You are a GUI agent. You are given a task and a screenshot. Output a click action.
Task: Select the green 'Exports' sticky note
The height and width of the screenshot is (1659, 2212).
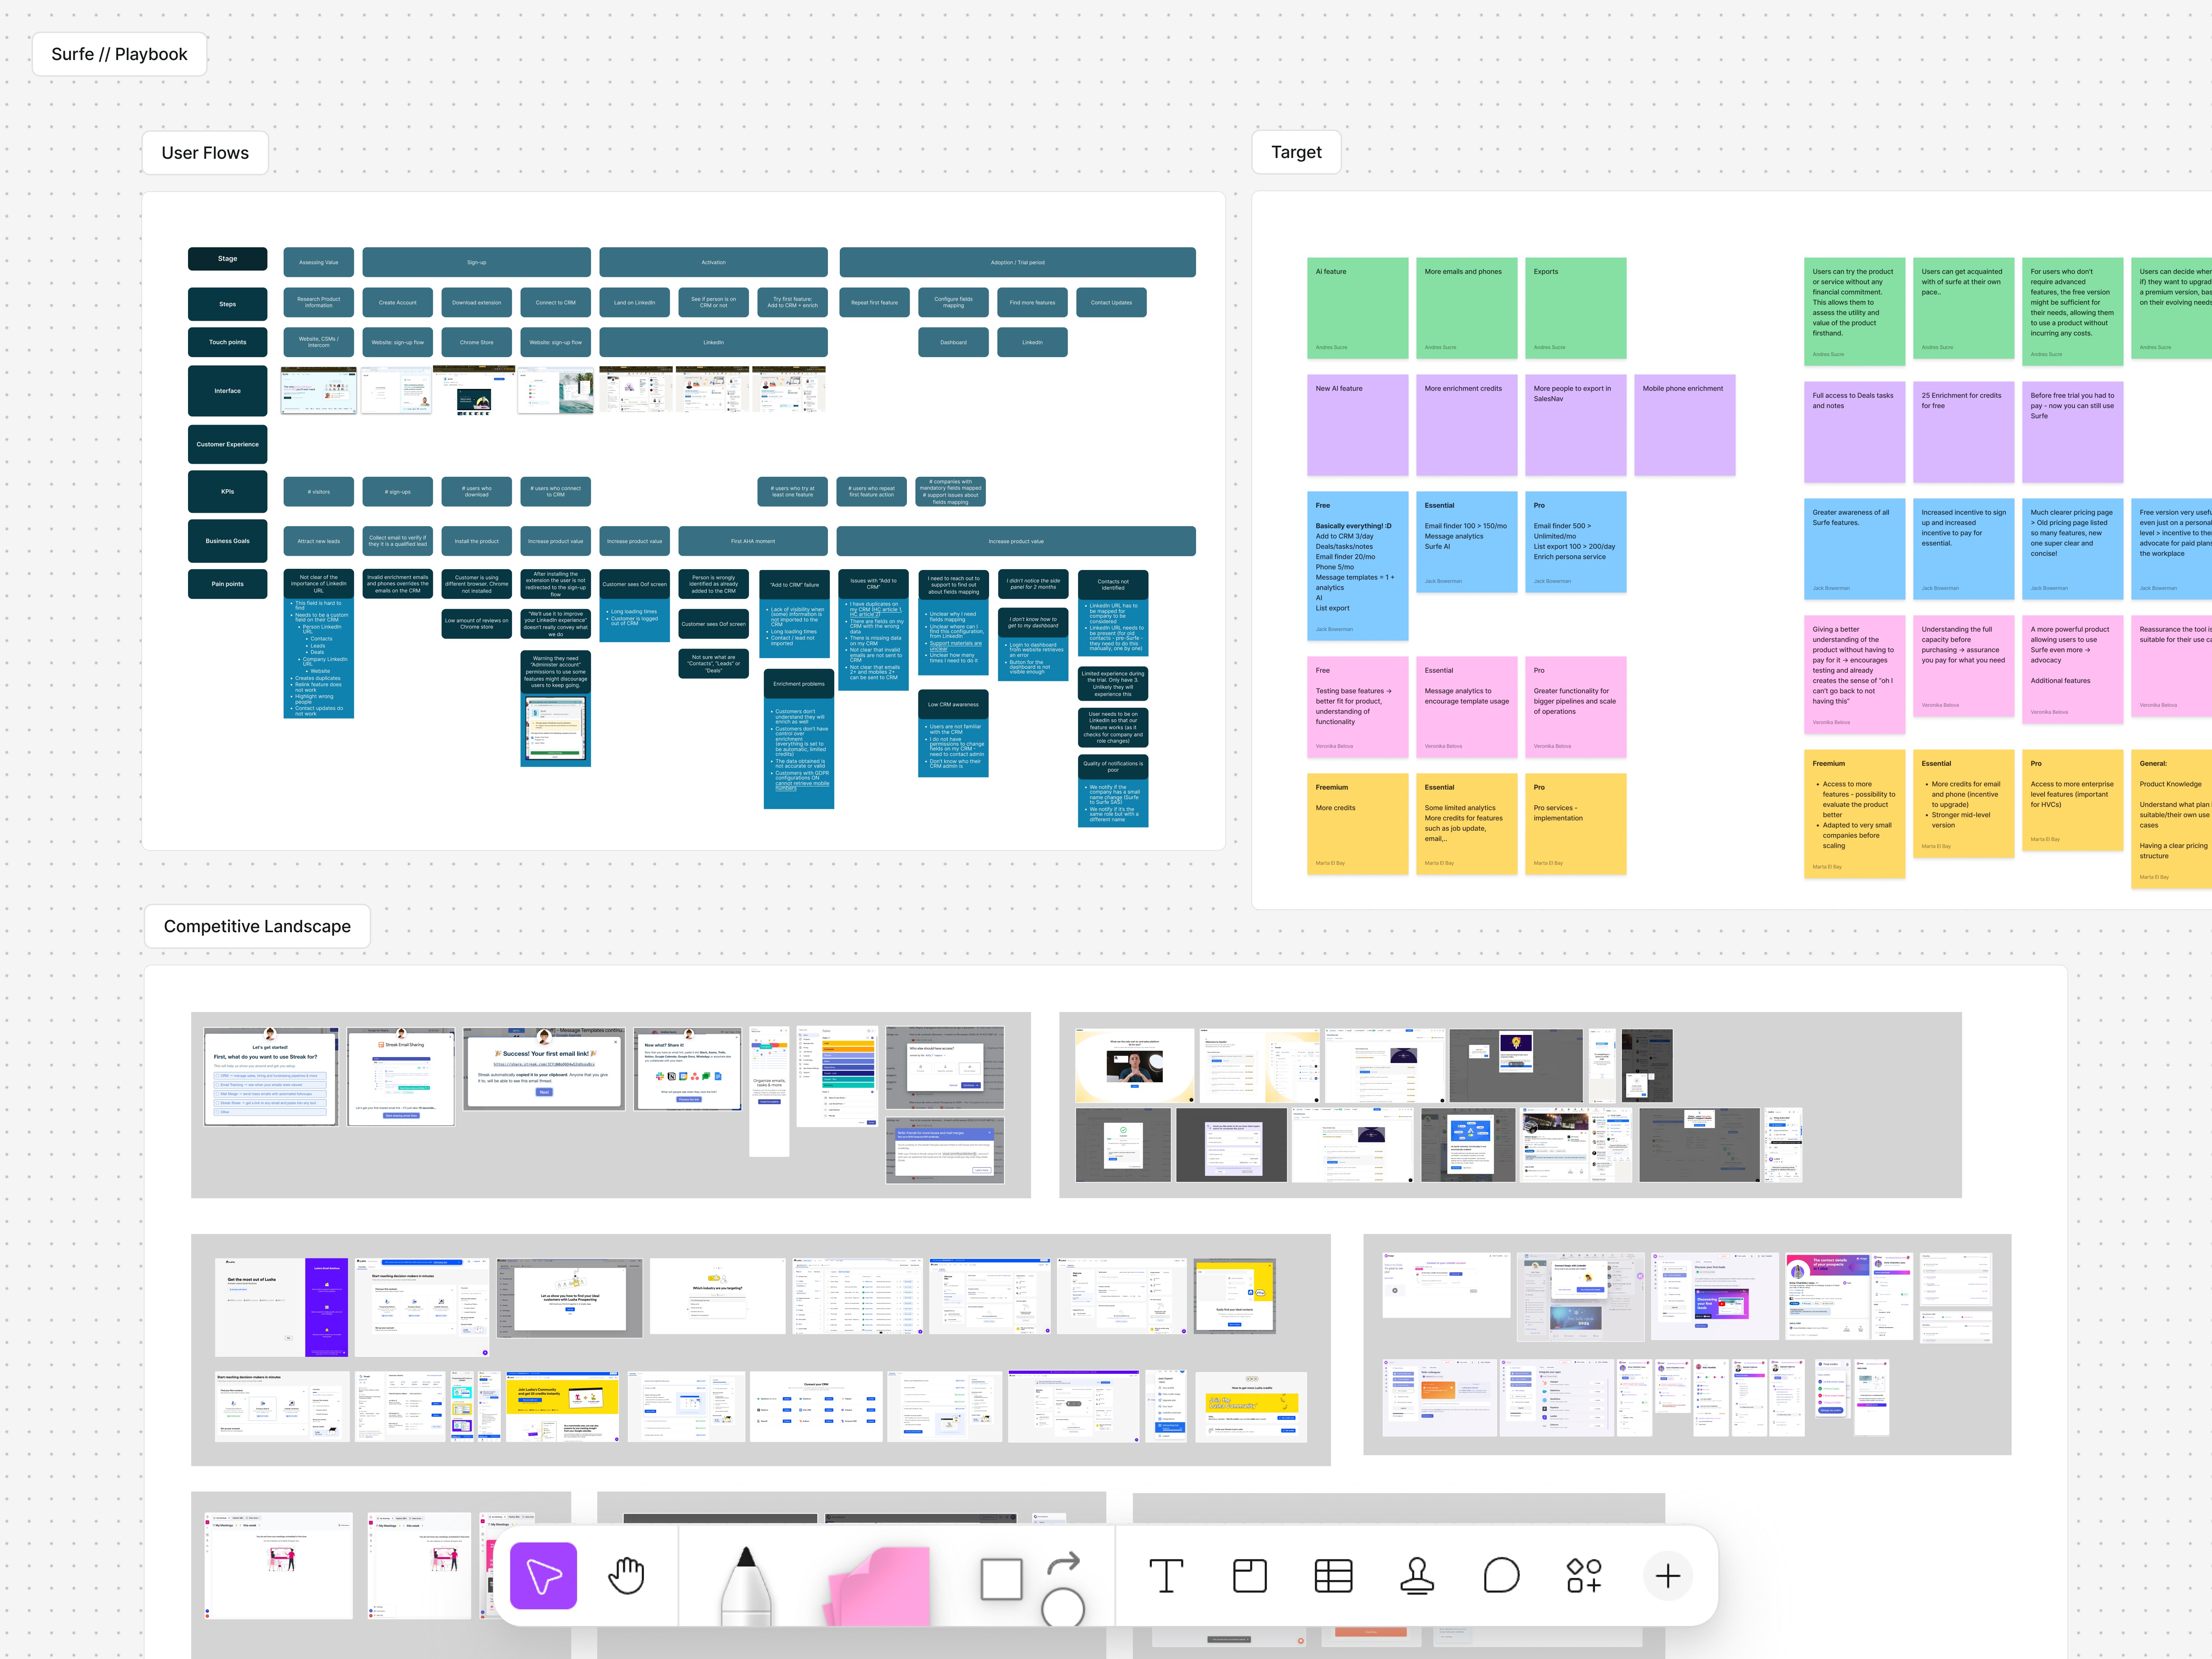click(1576, 308)
